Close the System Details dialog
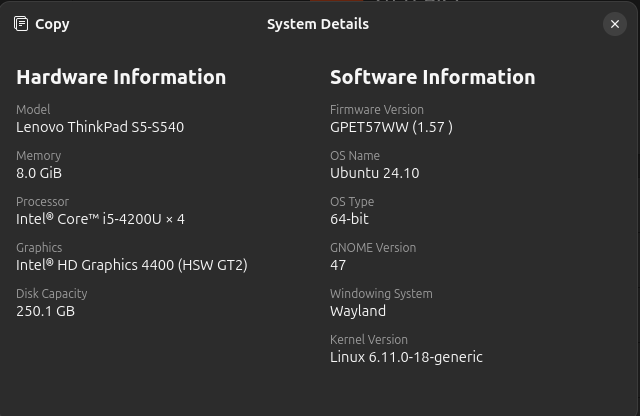Viewport: 640px width, 416px height. click(614, 24)
